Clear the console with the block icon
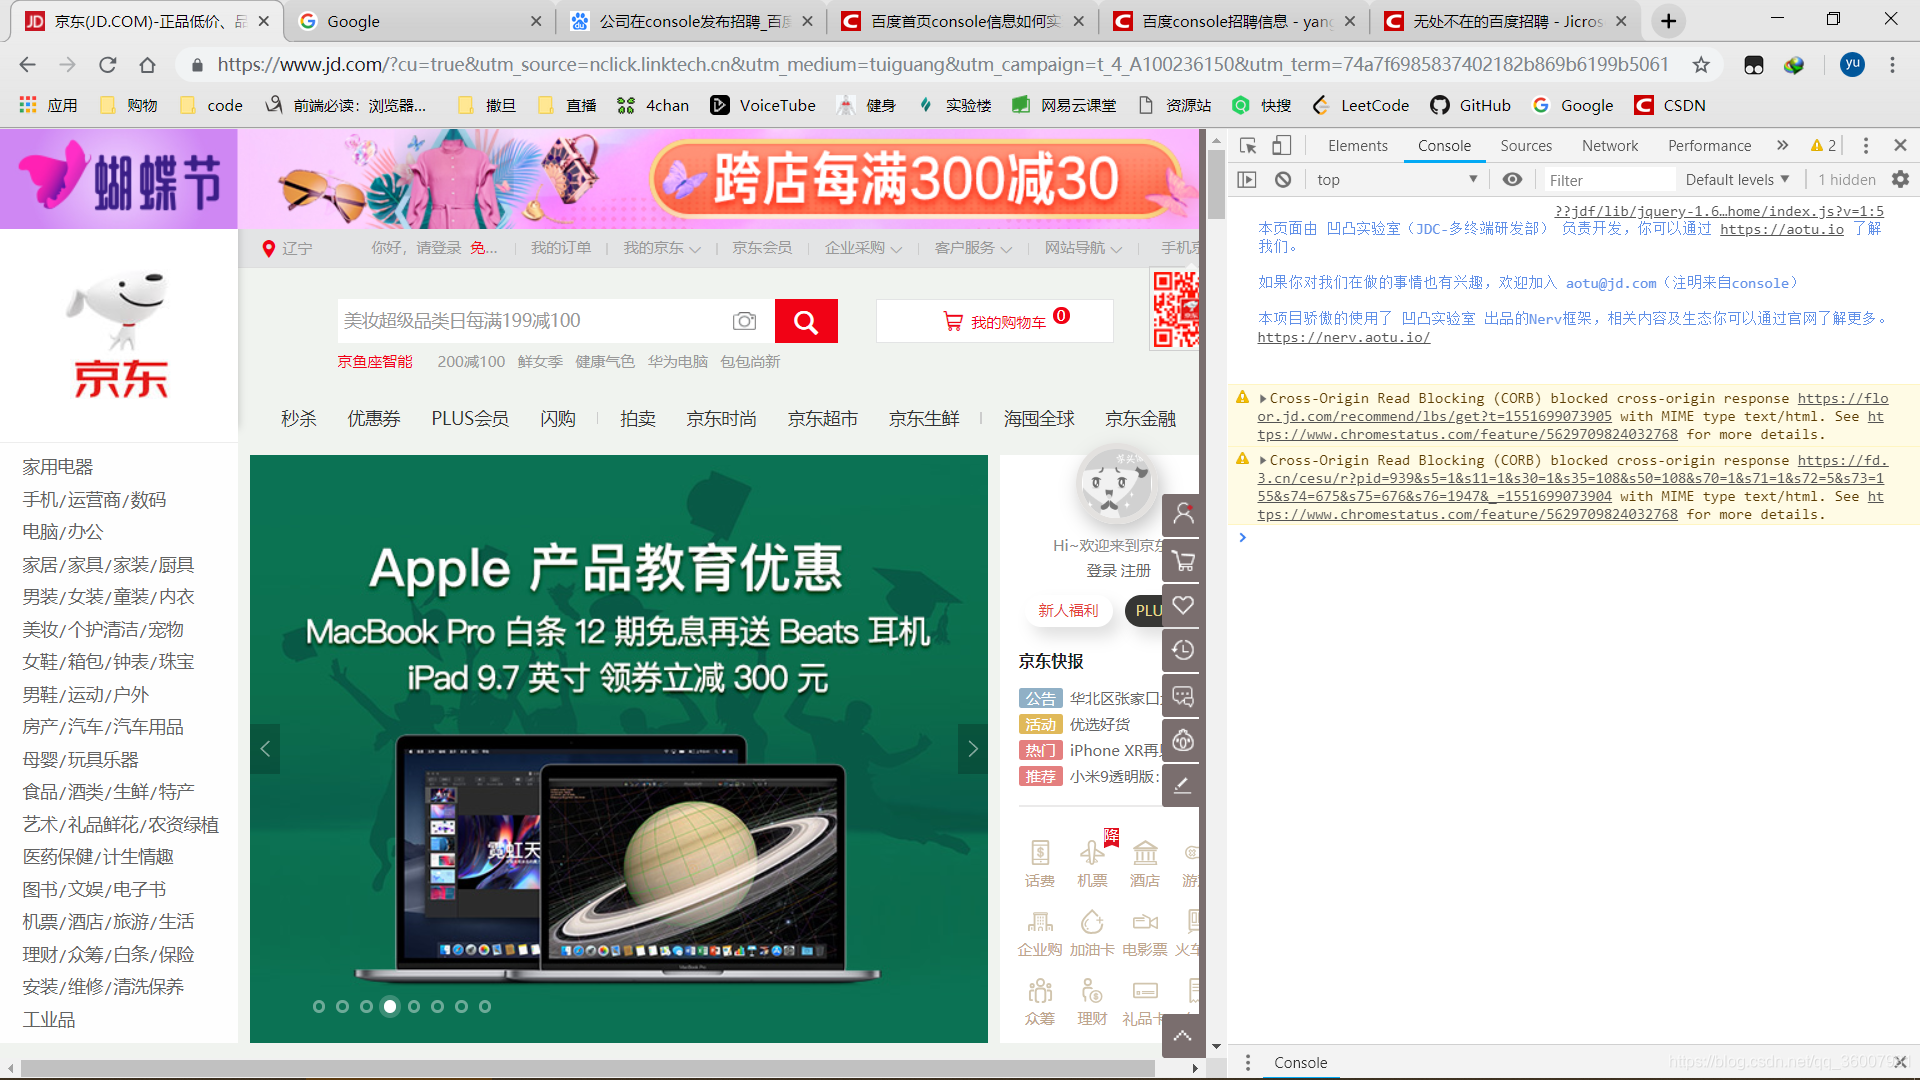1920x1080 pixels. click(x=1283, y=180)
